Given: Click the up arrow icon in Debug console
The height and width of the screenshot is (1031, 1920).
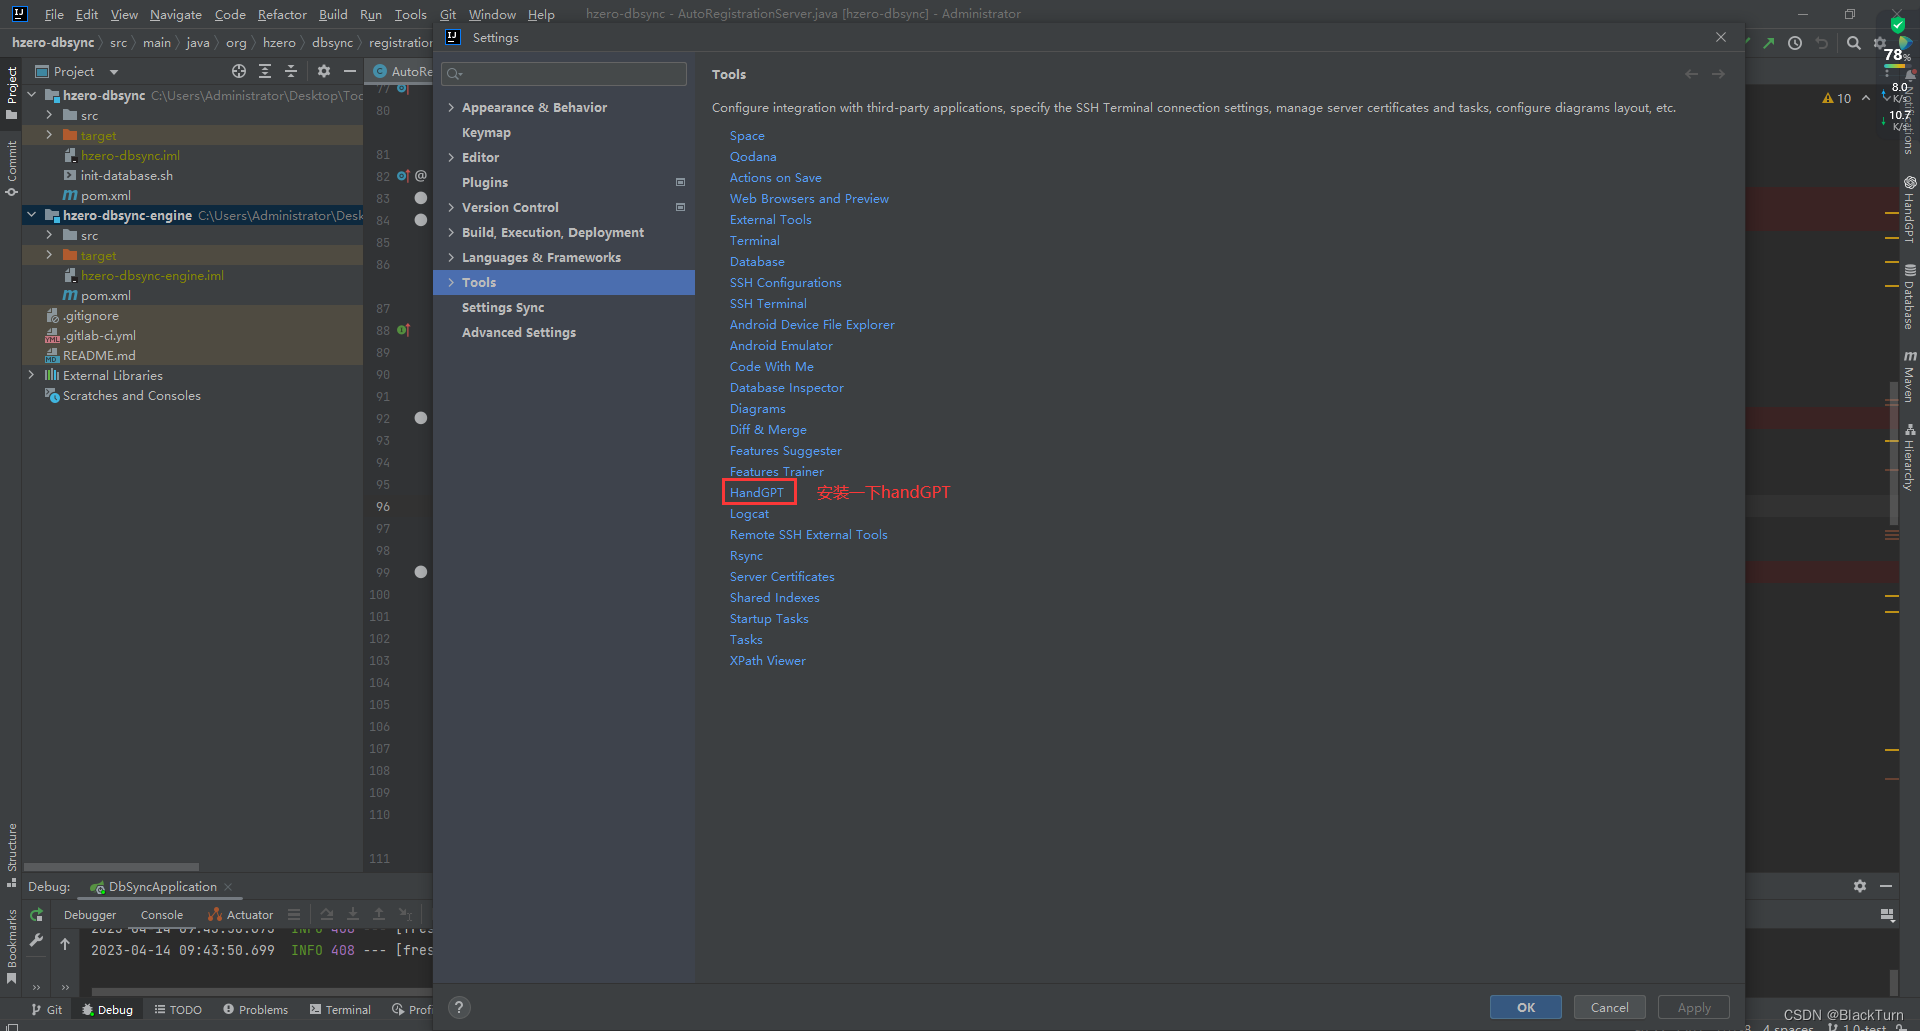Looking at the screenshot, I should coord(65,943).
